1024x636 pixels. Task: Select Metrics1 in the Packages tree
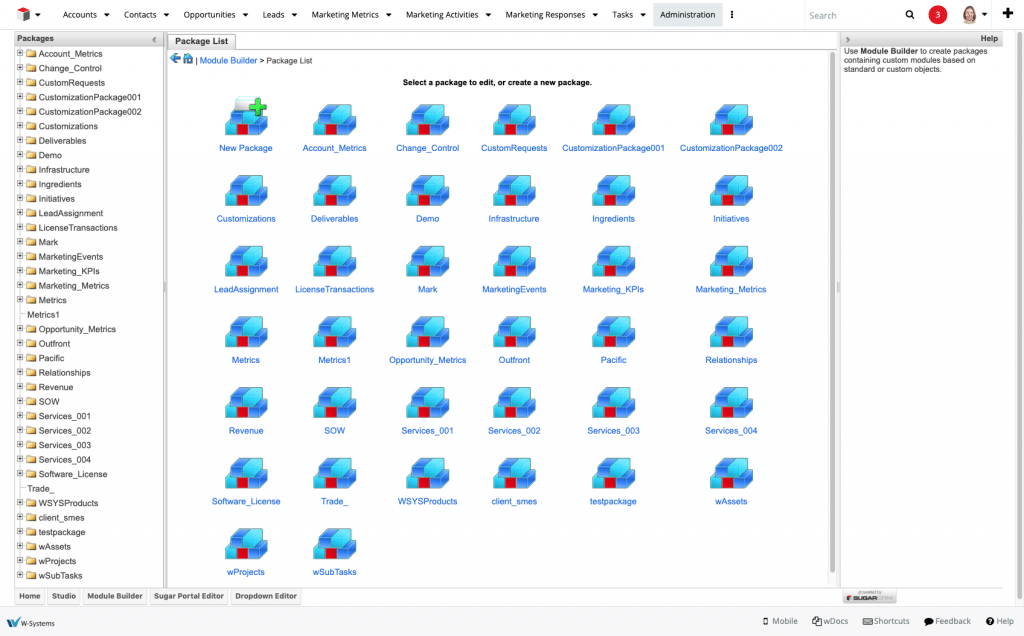tap(43, 315)
